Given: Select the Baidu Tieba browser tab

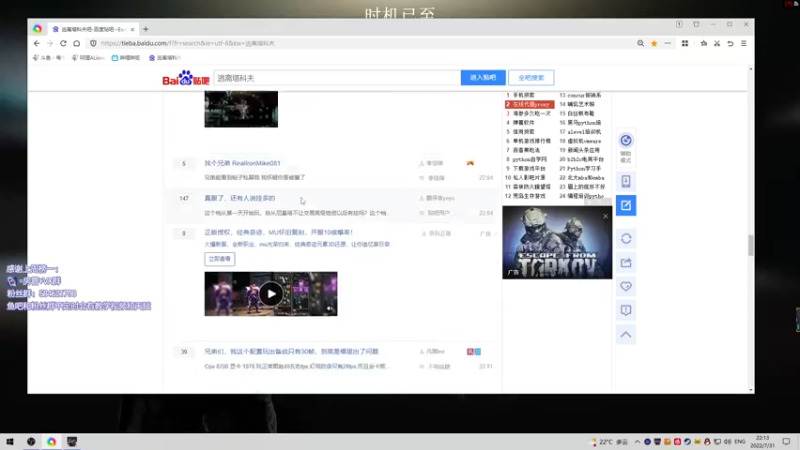Looking at the screenshot, I should pos(92,29).
